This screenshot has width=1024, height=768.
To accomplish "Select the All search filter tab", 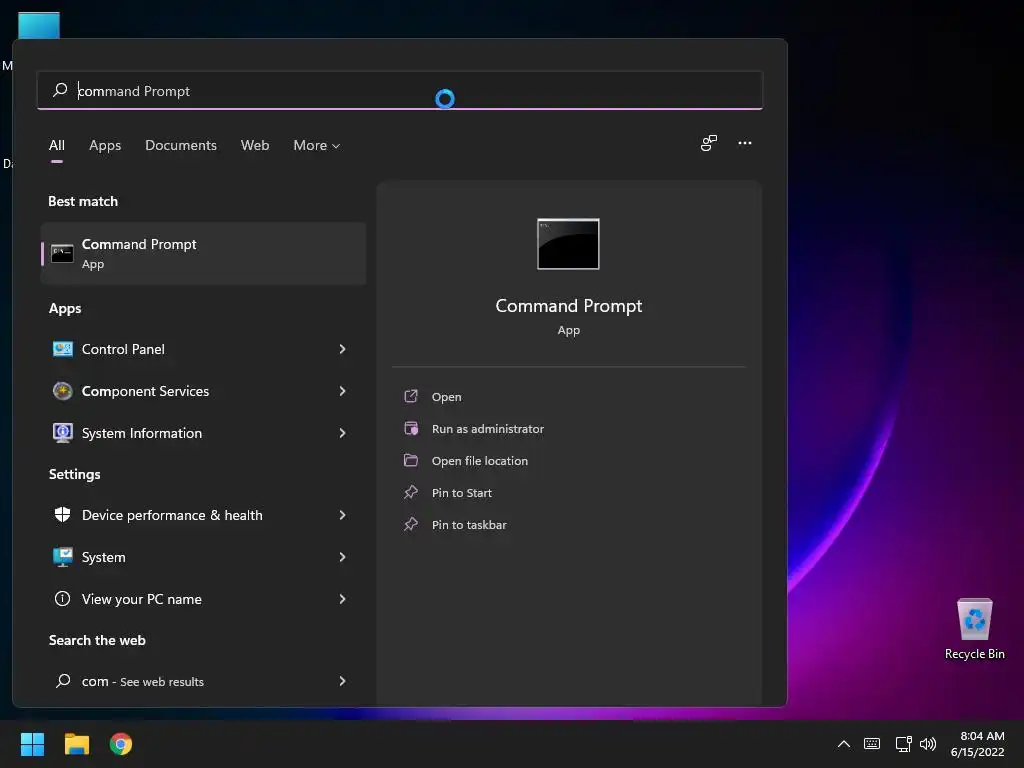I will [57, 145].
